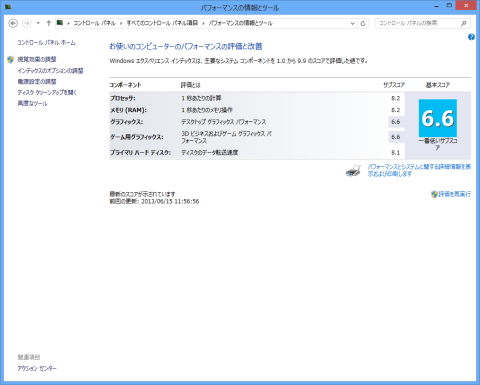This screenshot has height=385, width=480.
Task: Close the performance window
Action: (466, 5)
